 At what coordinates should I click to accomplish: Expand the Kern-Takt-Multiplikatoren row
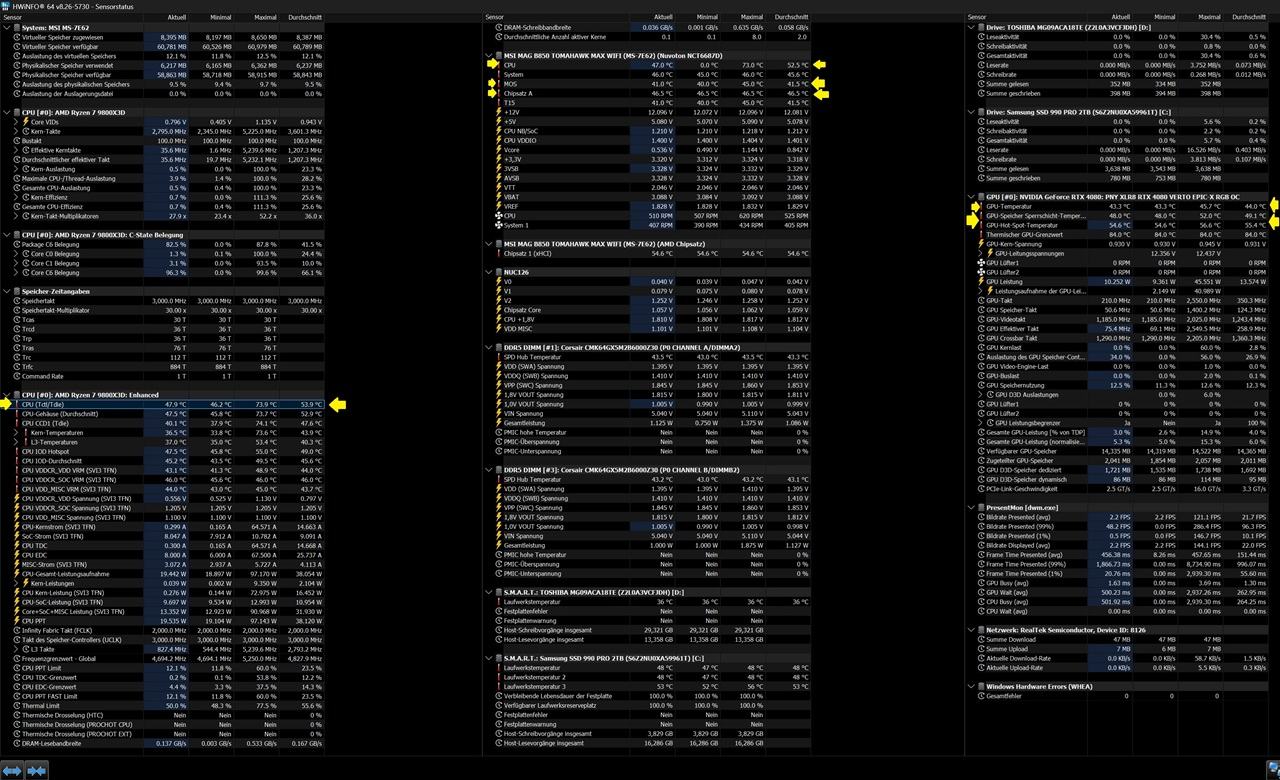[x=15, y=216]
